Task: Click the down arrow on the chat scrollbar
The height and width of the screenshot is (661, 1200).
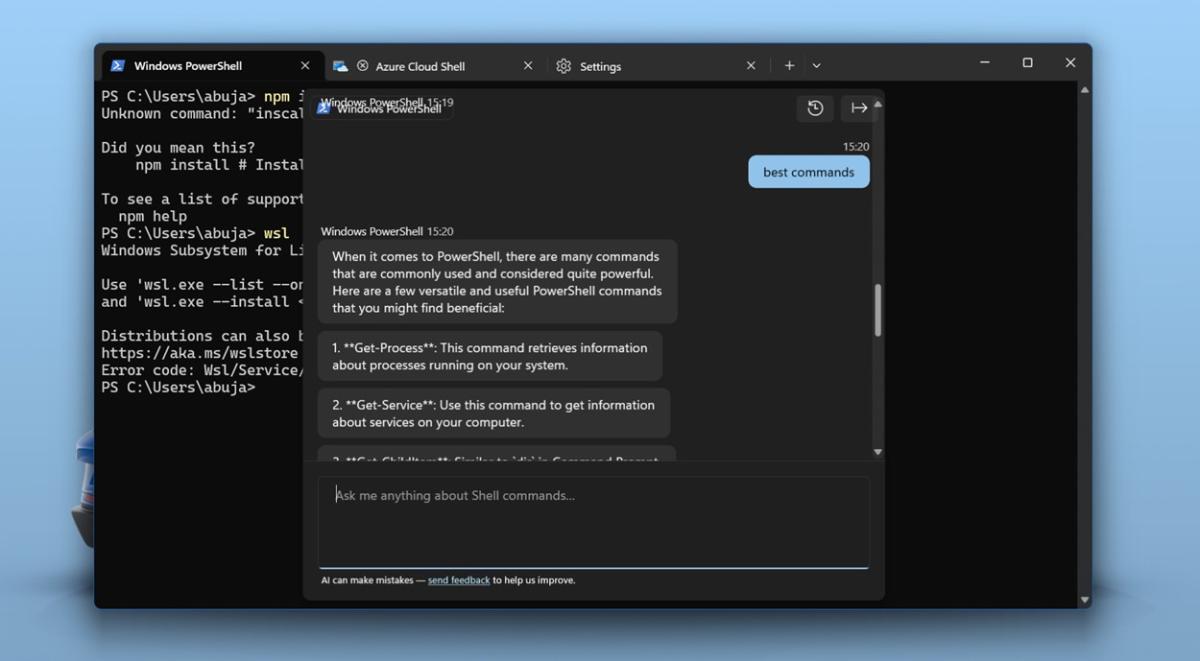Action: coord(877,452)
